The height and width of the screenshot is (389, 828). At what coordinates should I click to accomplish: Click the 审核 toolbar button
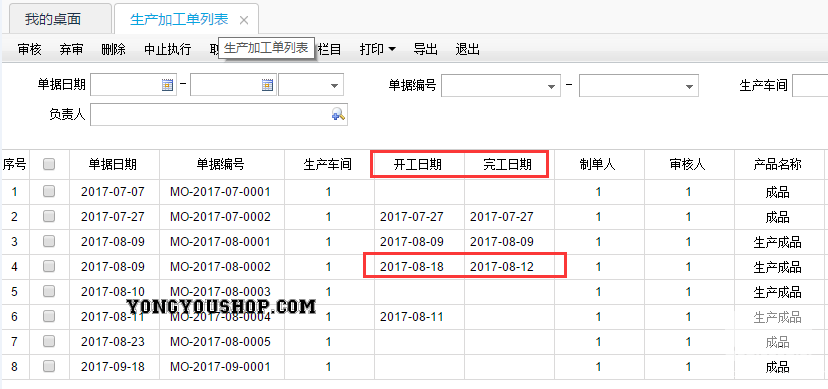point(29,50)
